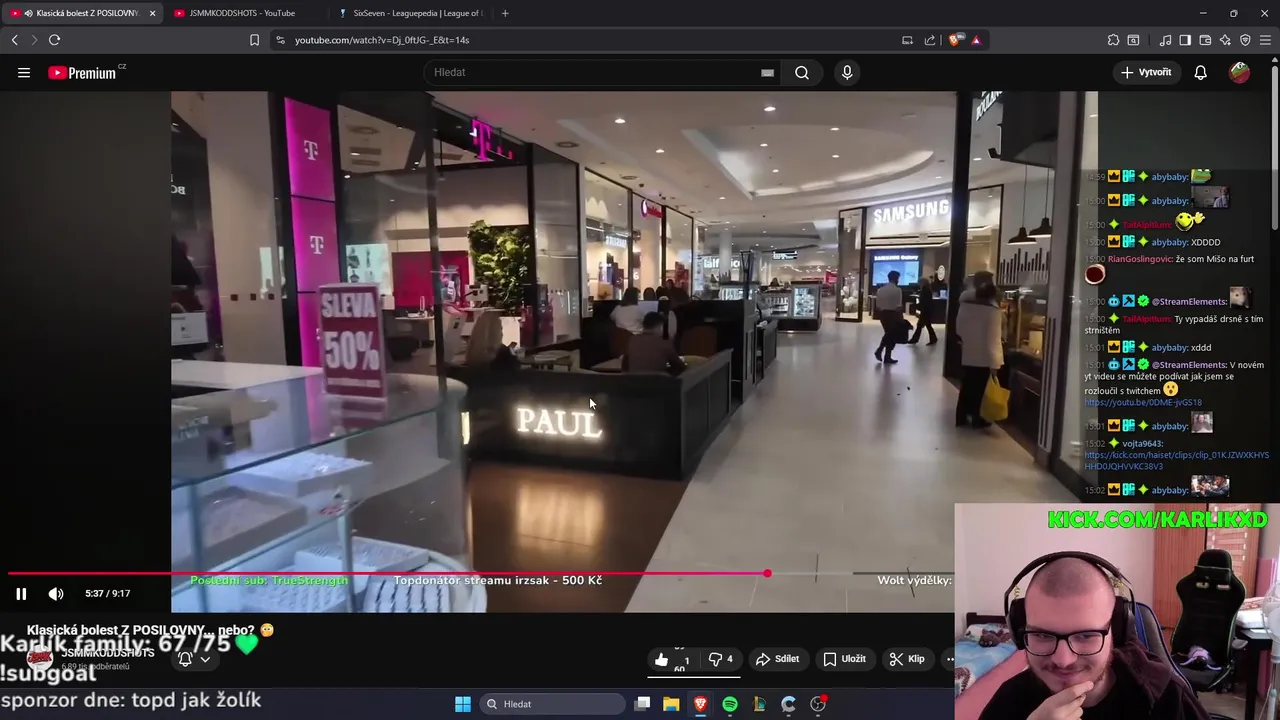Open the Windows Start menu
The image size is (1280, 720).
tap(463, 704)
